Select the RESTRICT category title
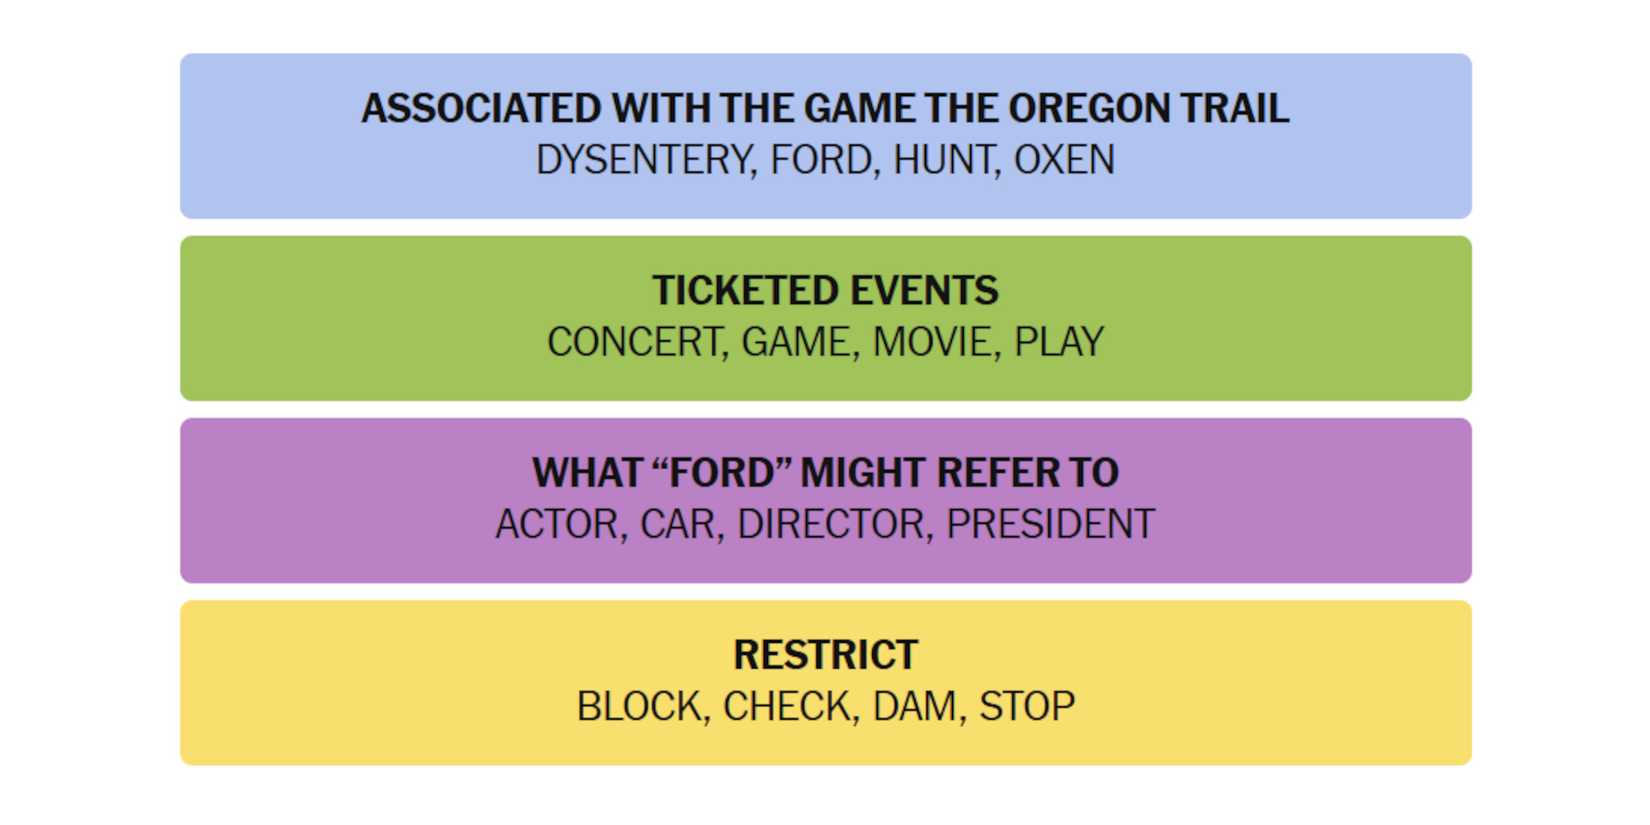Image resolution: width=1650 pixels, height=825 pixels. (x=825, y=654)
